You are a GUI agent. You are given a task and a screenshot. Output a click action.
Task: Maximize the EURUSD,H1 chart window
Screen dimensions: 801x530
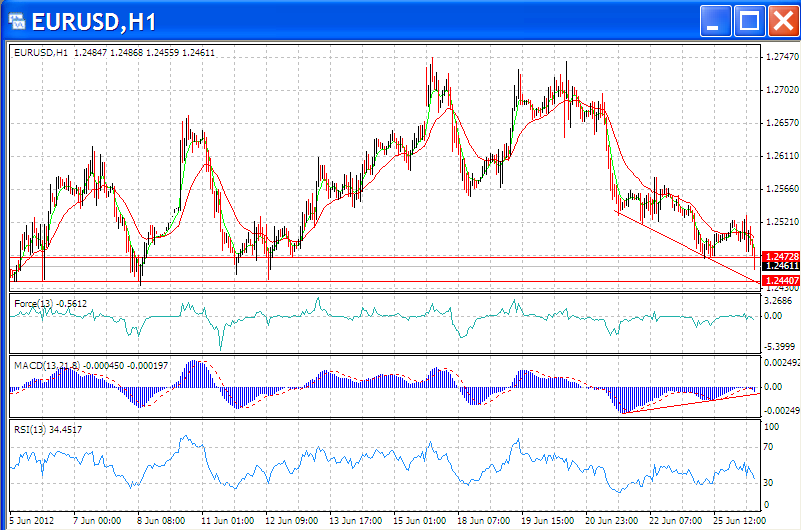click(x=749, y=20)
